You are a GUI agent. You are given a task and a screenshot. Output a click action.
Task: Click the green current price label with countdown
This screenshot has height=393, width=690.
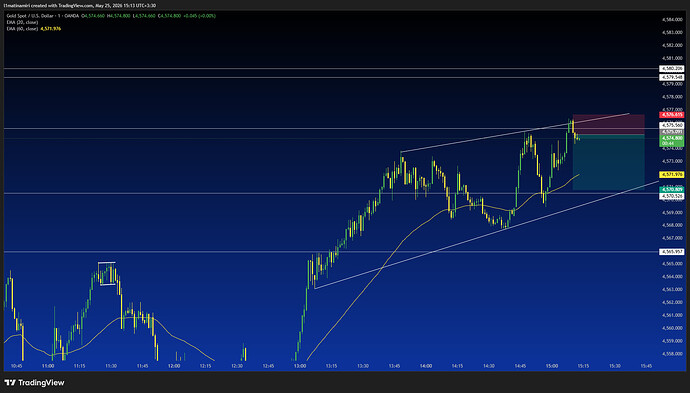point(672,140)
